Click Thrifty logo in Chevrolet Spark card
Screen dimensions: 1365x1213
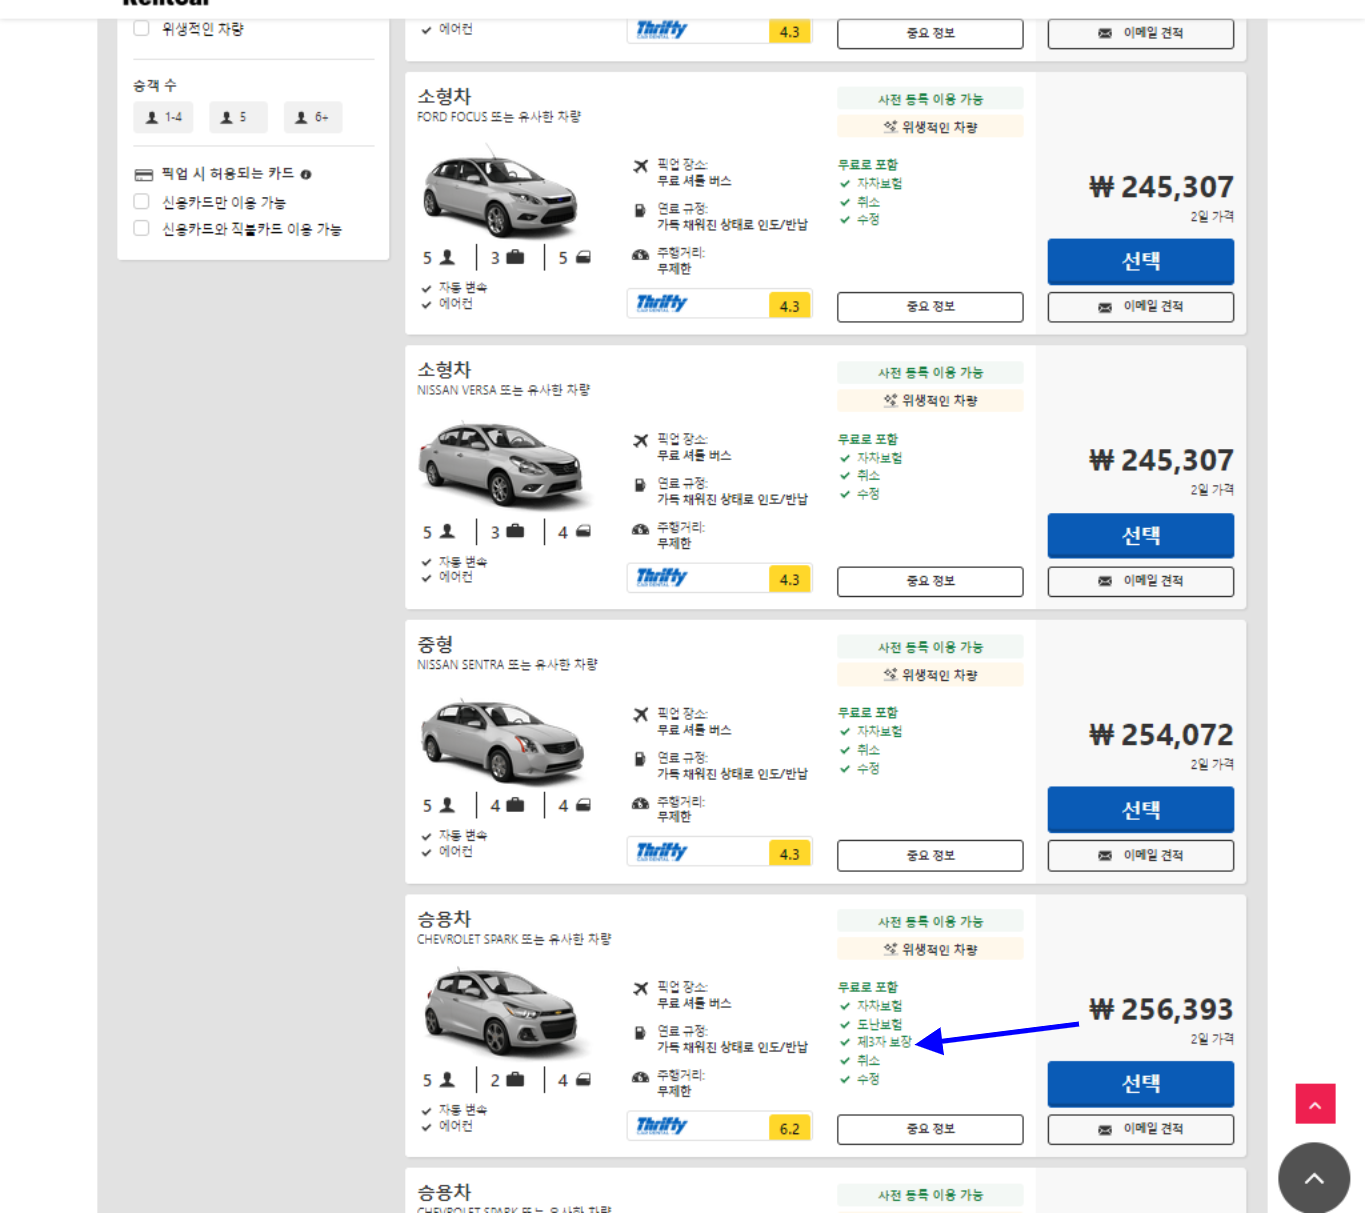[662, 1126]
